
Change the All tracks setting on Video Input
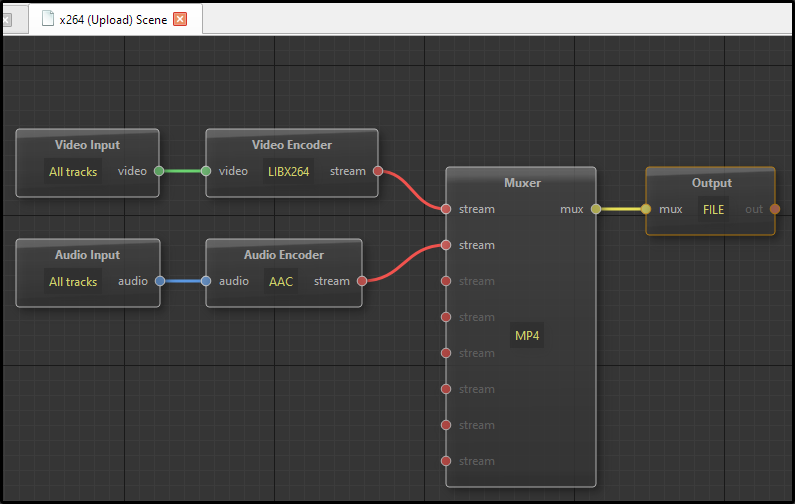(x=74, y=171)
